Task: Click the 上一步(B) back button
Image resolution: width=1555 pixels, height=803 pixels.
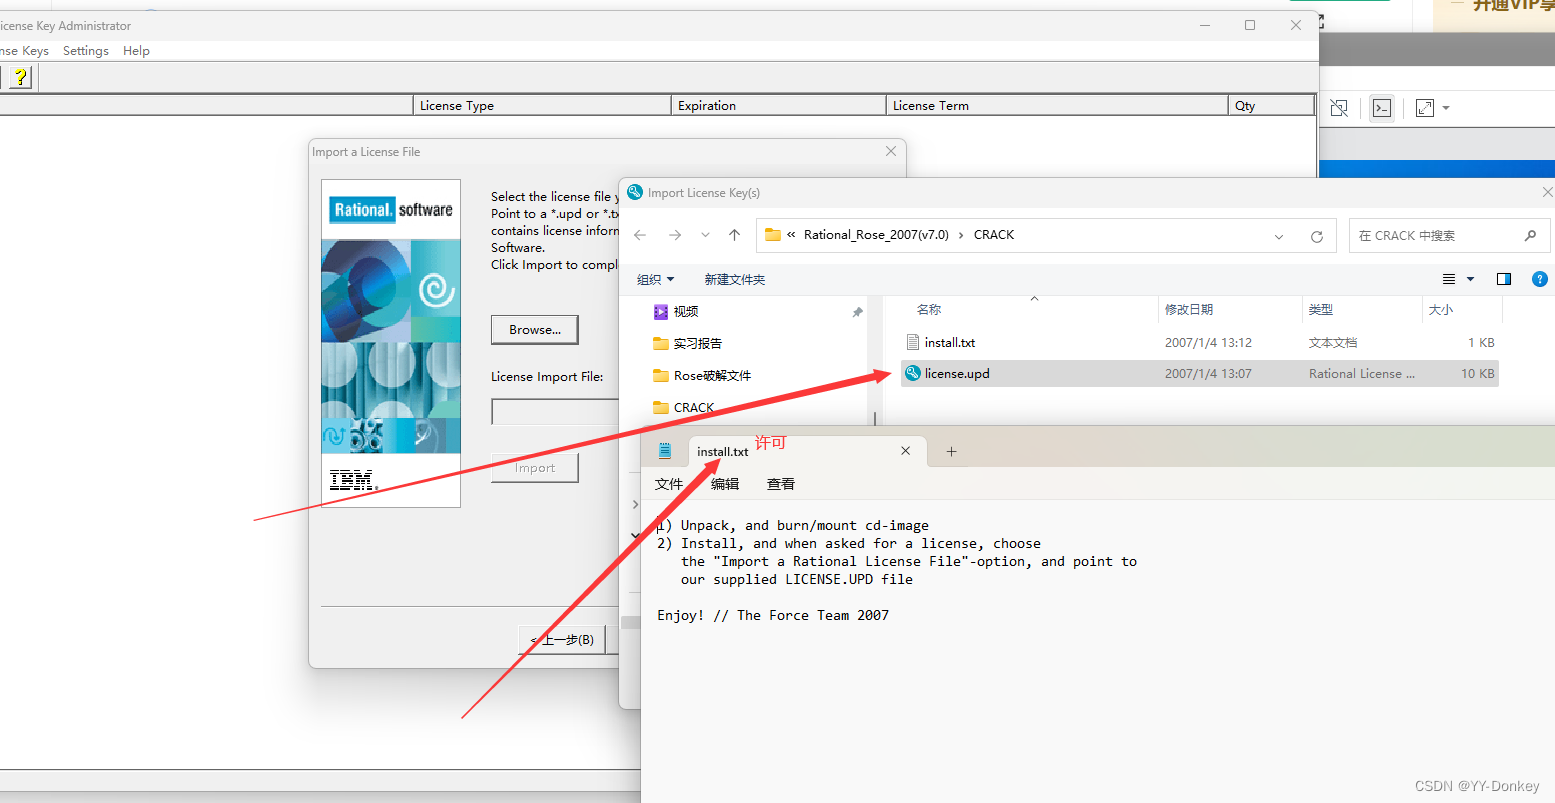Action: click(562, 640)
